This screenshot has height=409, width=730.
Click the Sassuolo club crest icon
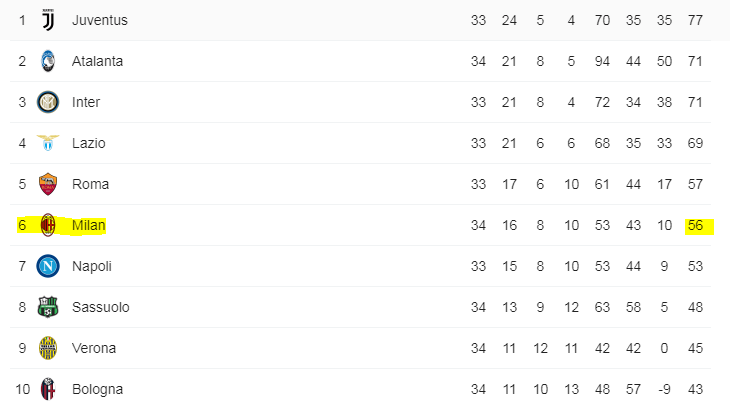pyautogui.click(x=47, y=307)
